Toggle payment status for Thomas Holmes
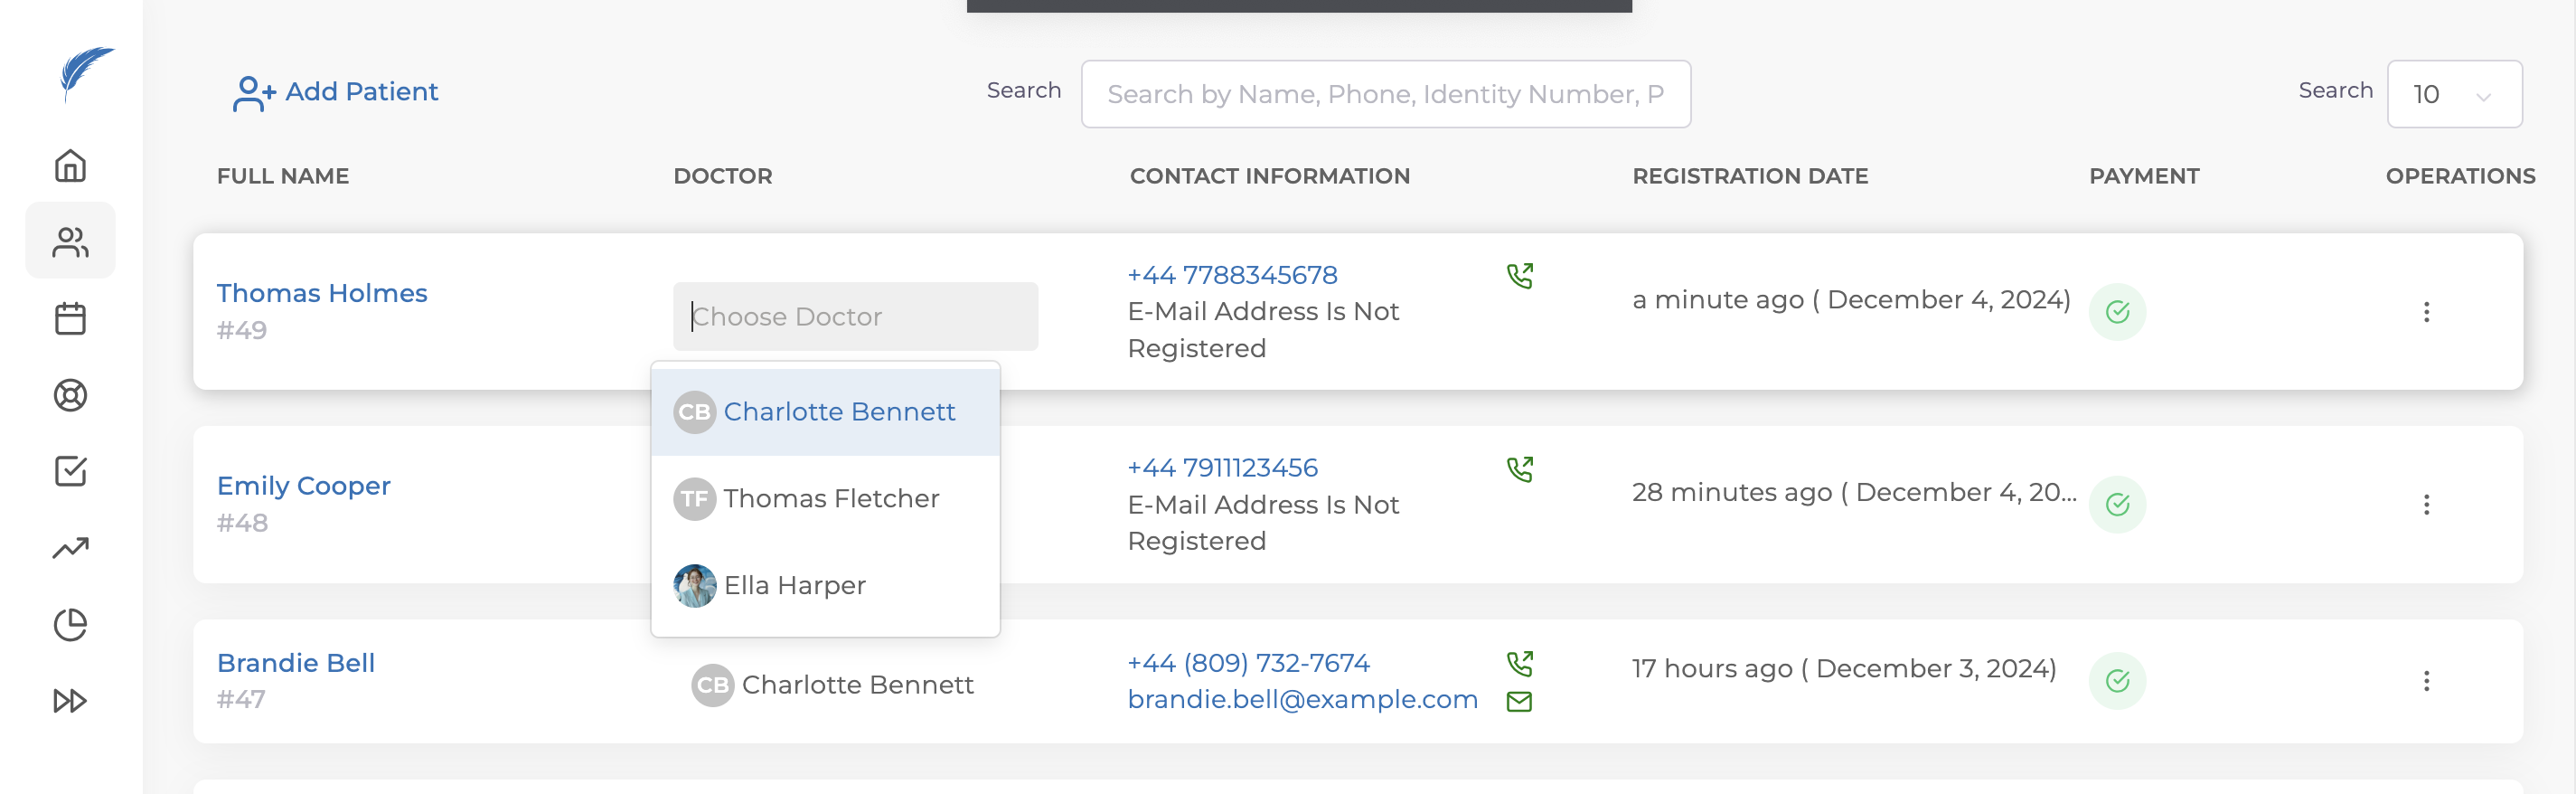 point(2116,312)
